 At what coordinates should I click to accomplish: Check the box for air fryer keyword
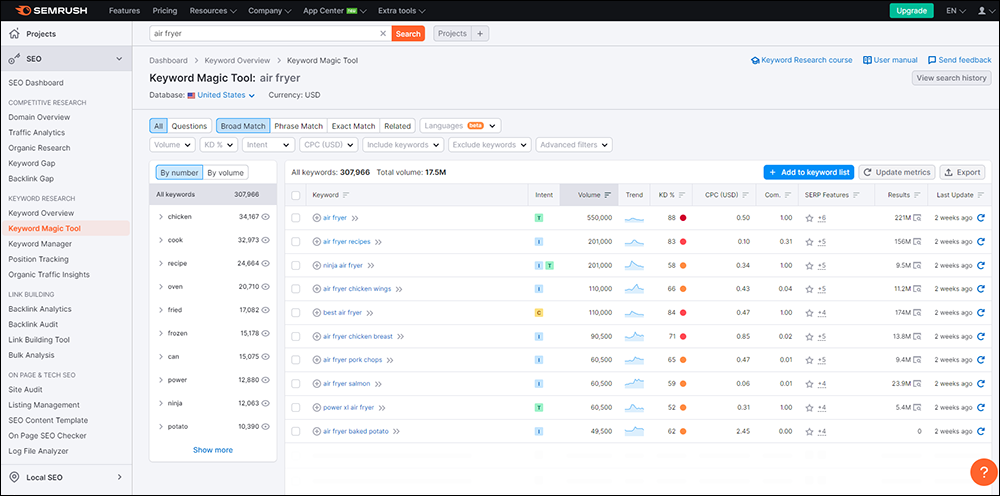pyautogui.click(x=296, y=218)
